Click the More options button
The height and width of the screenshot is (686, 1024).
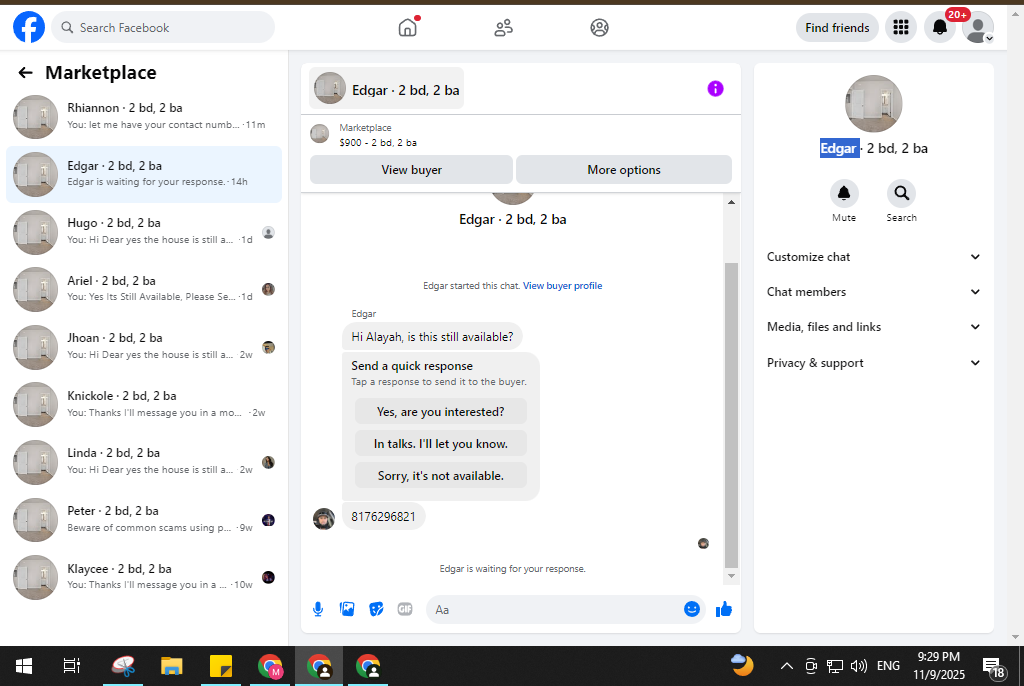pyautogui.click(x=624, y=170)
